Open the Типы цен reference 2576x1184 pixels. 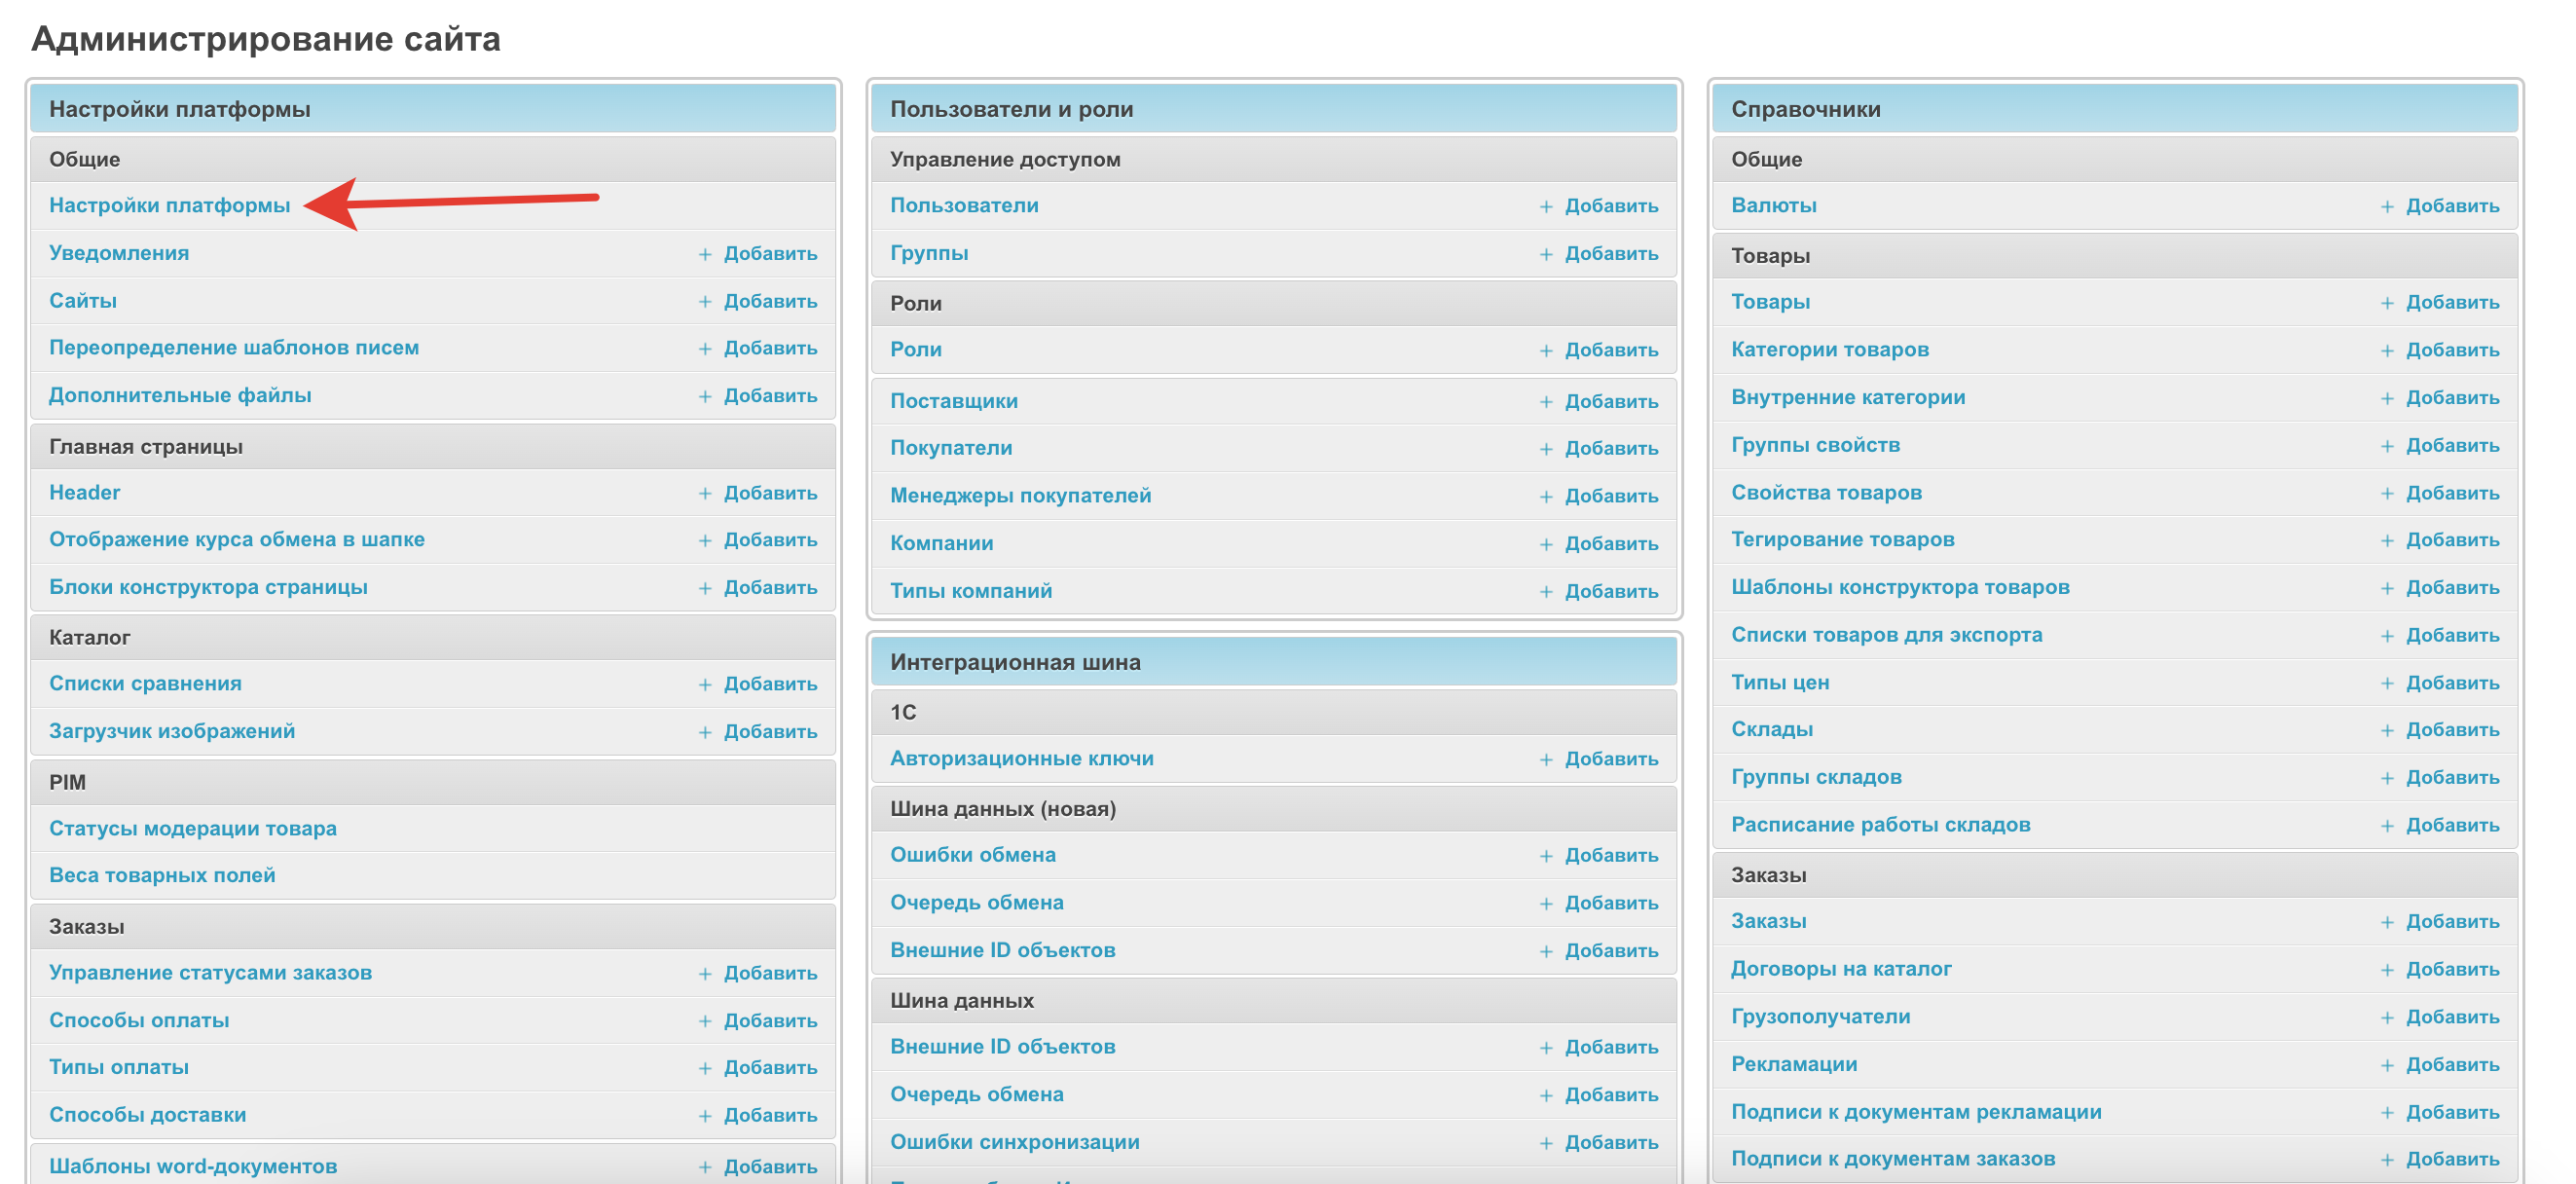point(1779,682)
